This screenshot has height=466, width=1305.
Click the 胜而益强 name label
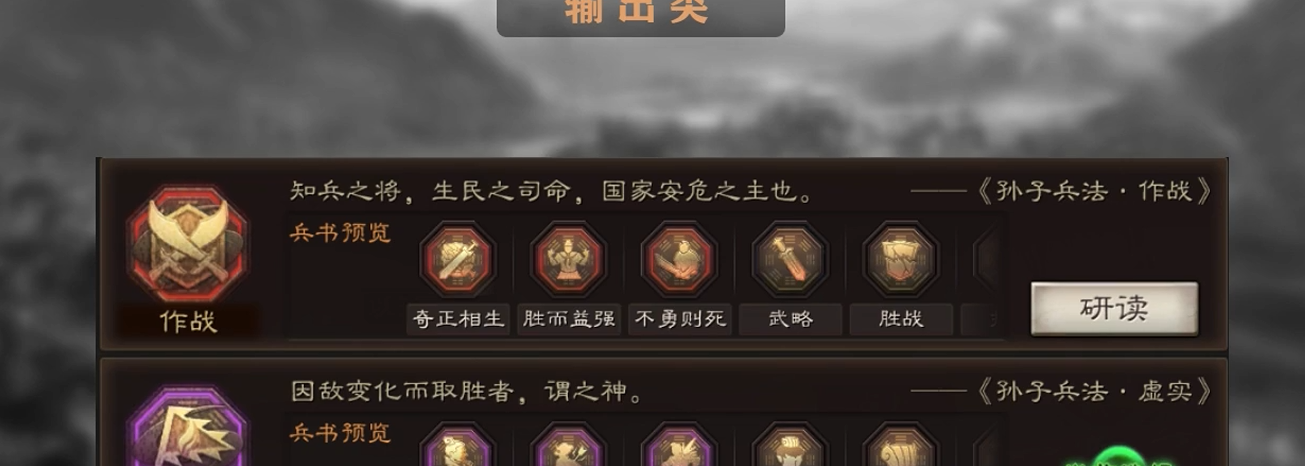[568, 320]
